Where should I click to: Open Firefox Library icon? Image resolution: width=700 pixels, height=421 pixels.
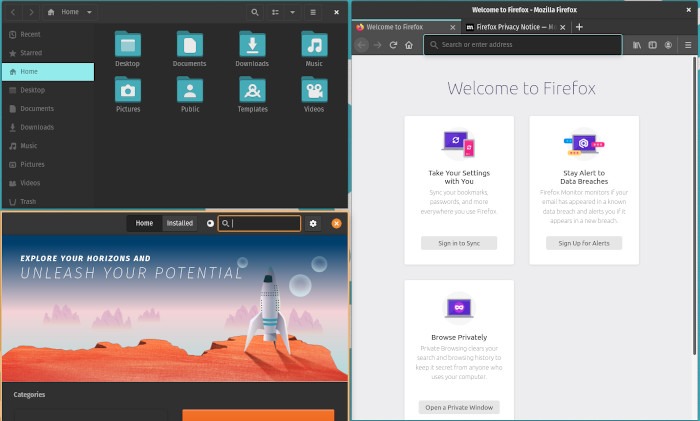pyautogui.click(x=637, y=45)
